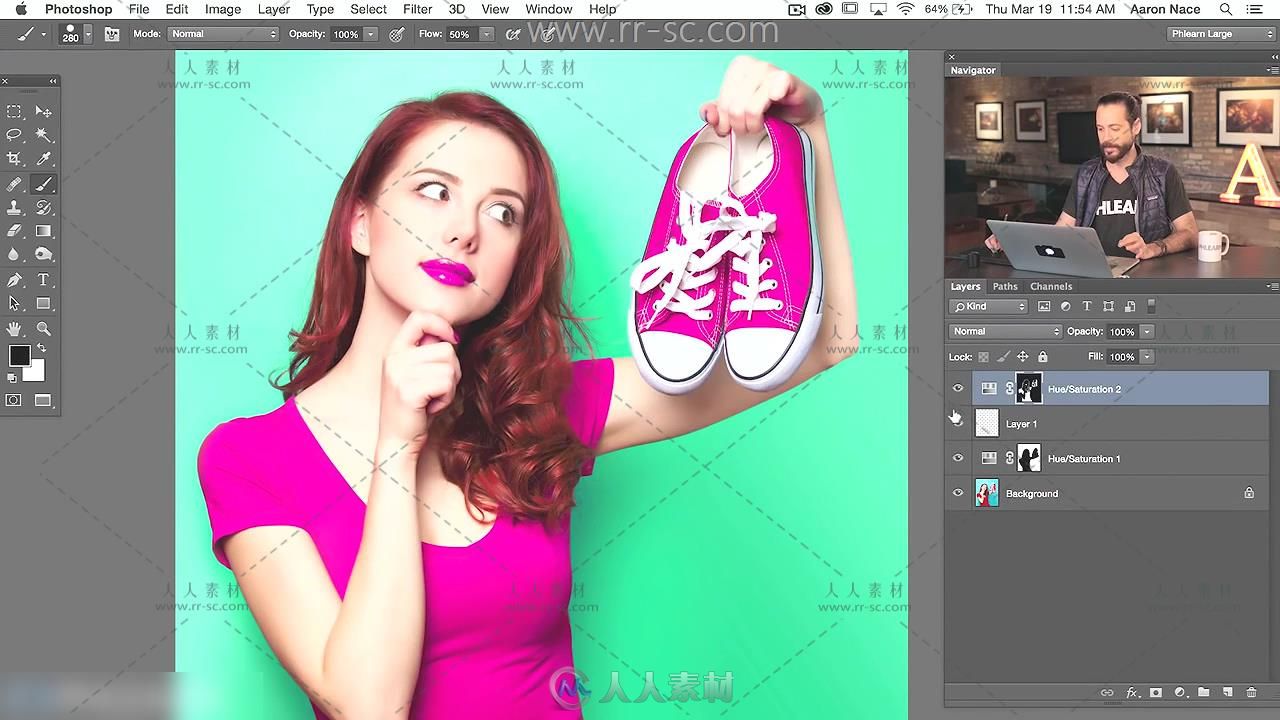Open the layer Opacity dropdown arrow
1280x720 pixels.
1147,331
